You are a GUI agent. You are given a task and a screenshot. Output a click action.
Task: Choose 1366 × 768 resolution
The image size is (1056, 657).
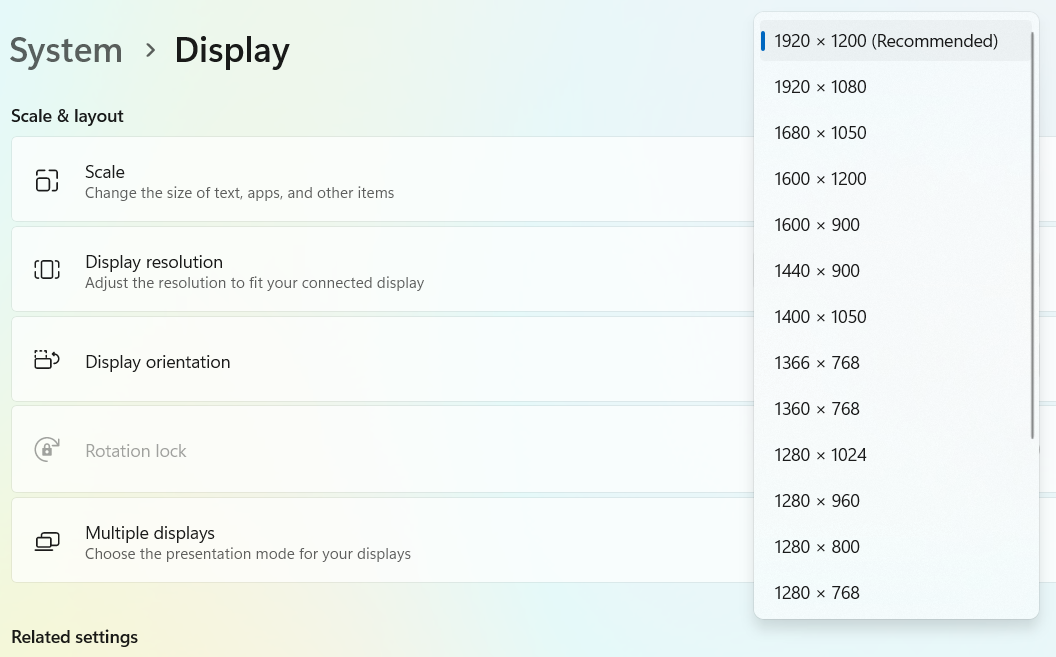pos(896,363)
